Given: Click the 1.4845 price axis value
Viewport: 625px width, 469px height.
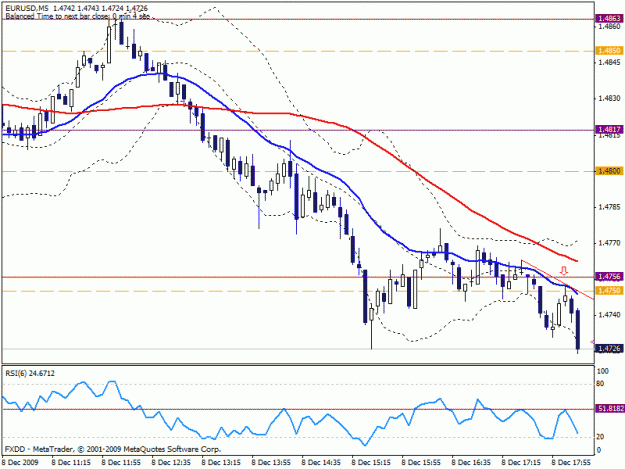Looking at the screenshot, I should click(x=609, y=62).
